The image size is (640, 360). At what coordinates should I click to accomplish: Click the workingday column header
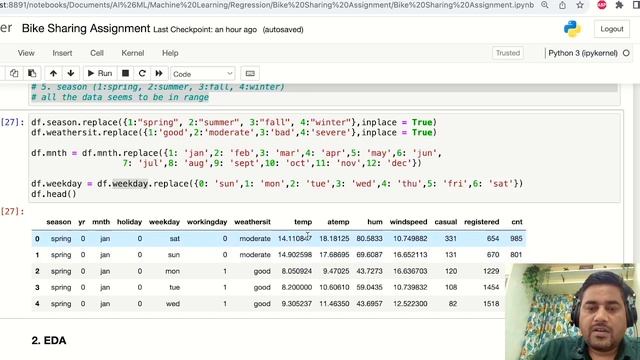coord(207,222)
